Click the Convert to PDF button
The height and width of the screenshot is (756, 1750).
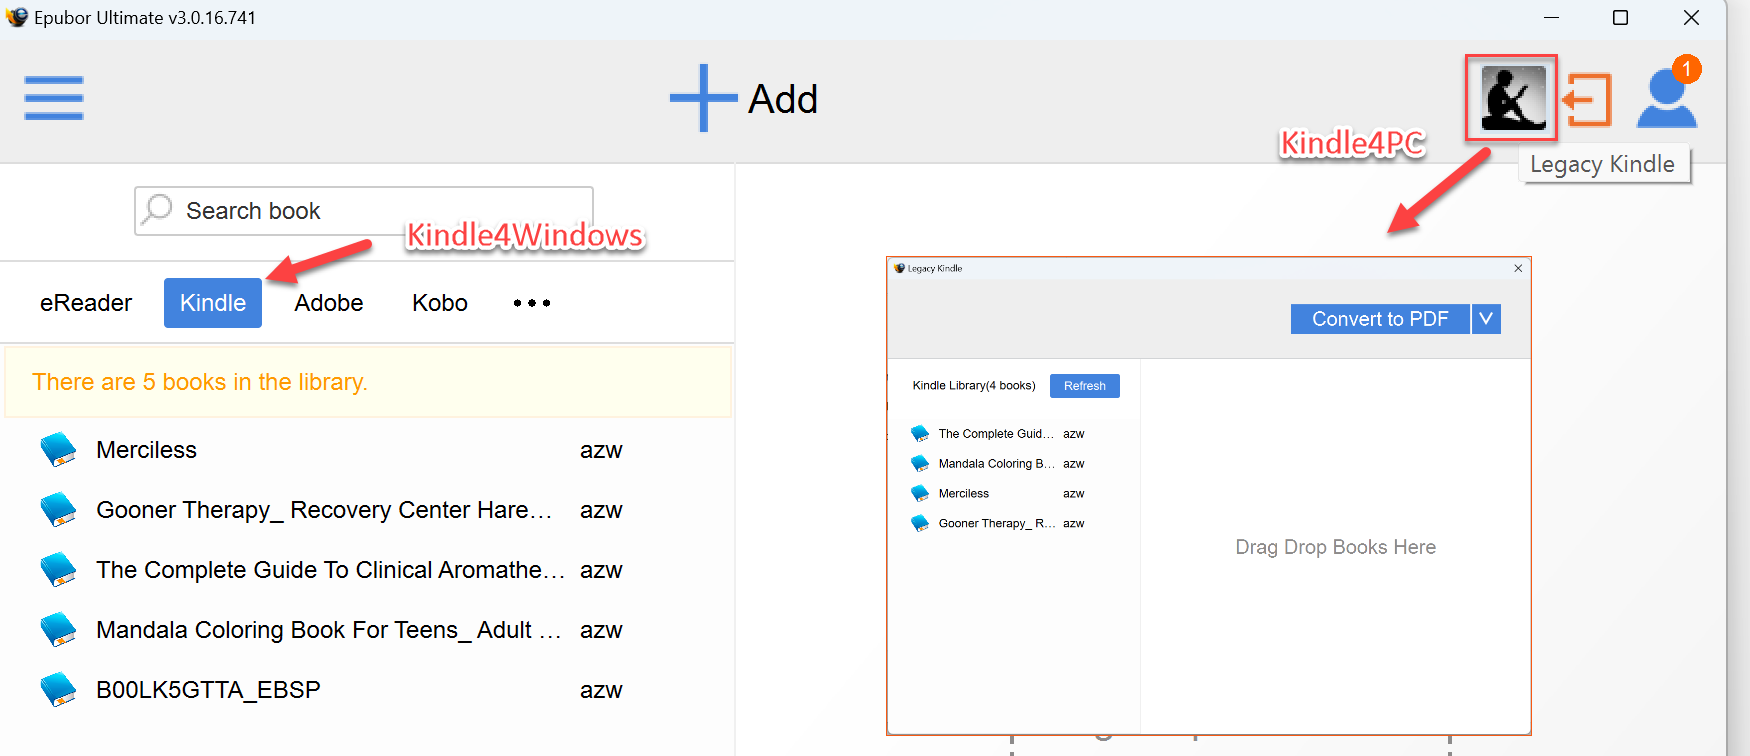tap(1380, 319)
